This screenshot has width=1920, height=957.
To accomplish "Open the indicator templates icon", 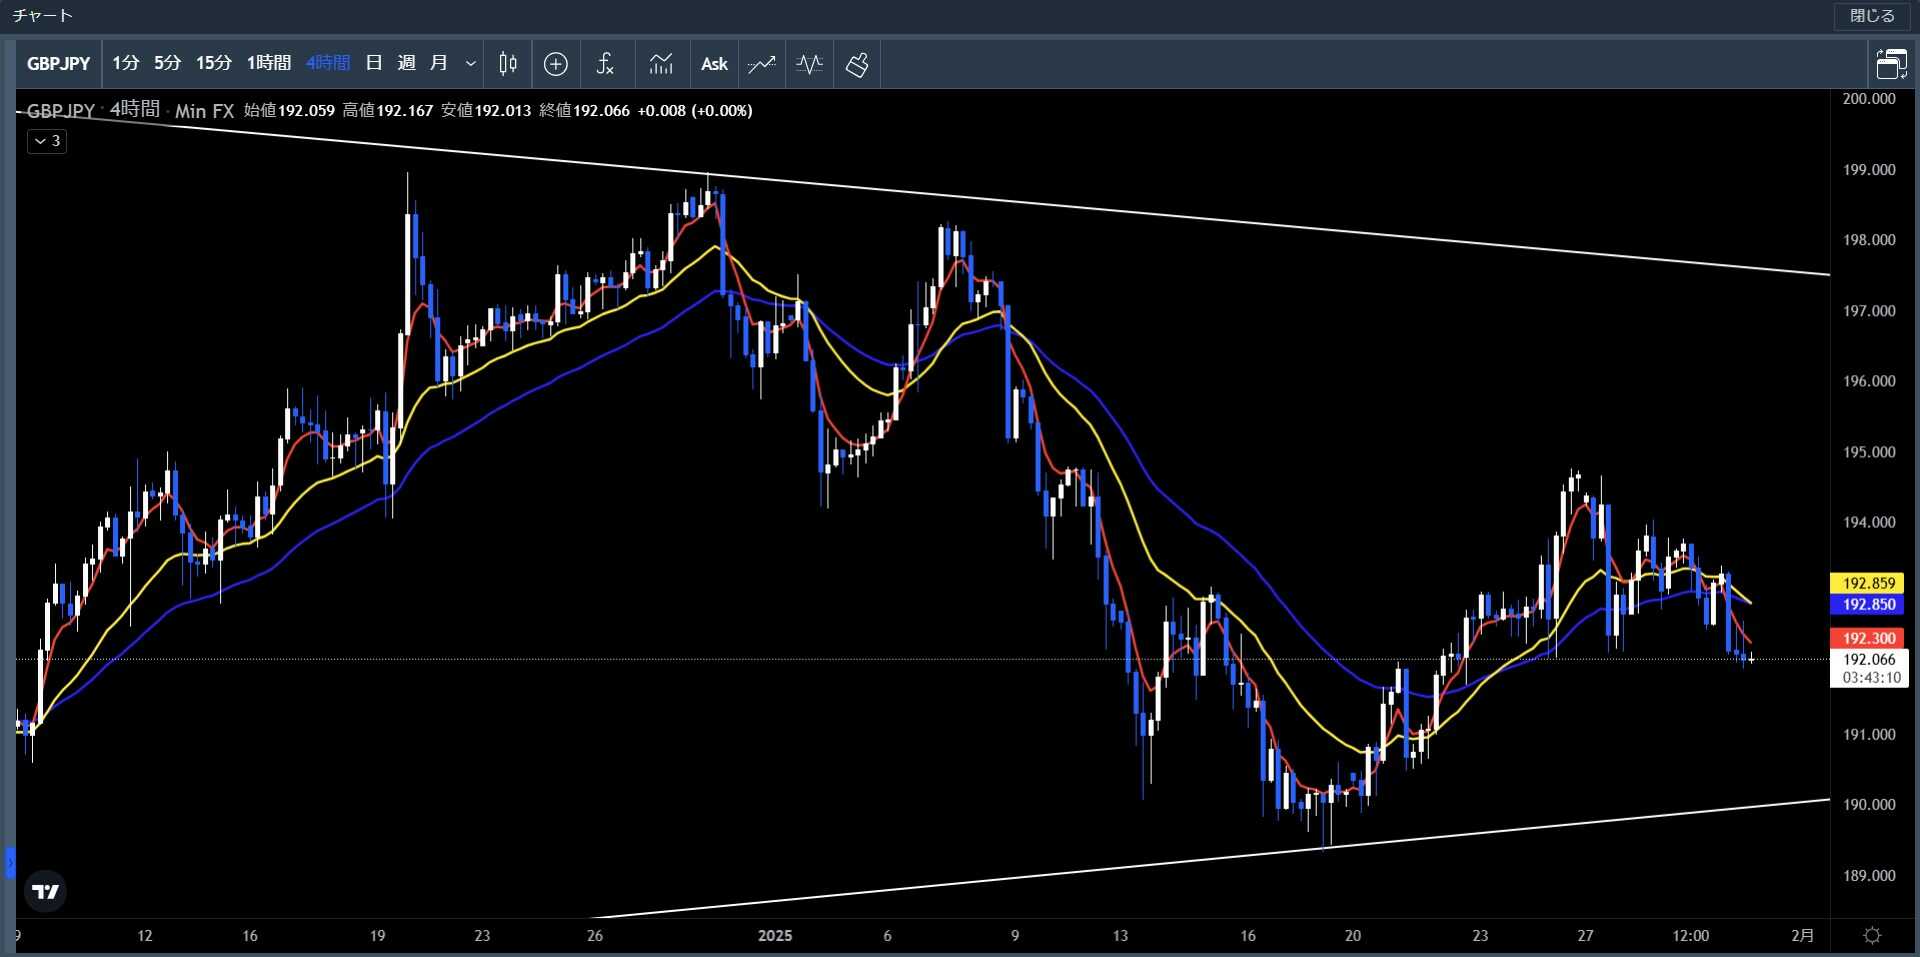I will click(661, 64).
